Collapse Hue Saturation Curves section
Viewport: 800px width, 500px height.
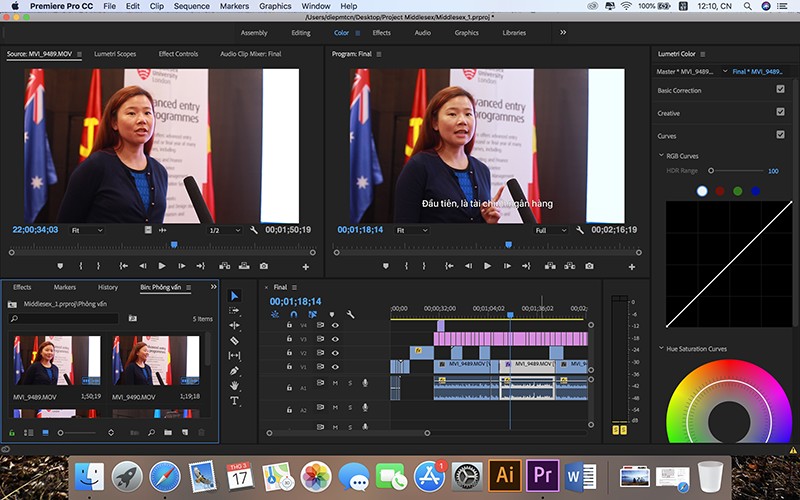(661, 348)
